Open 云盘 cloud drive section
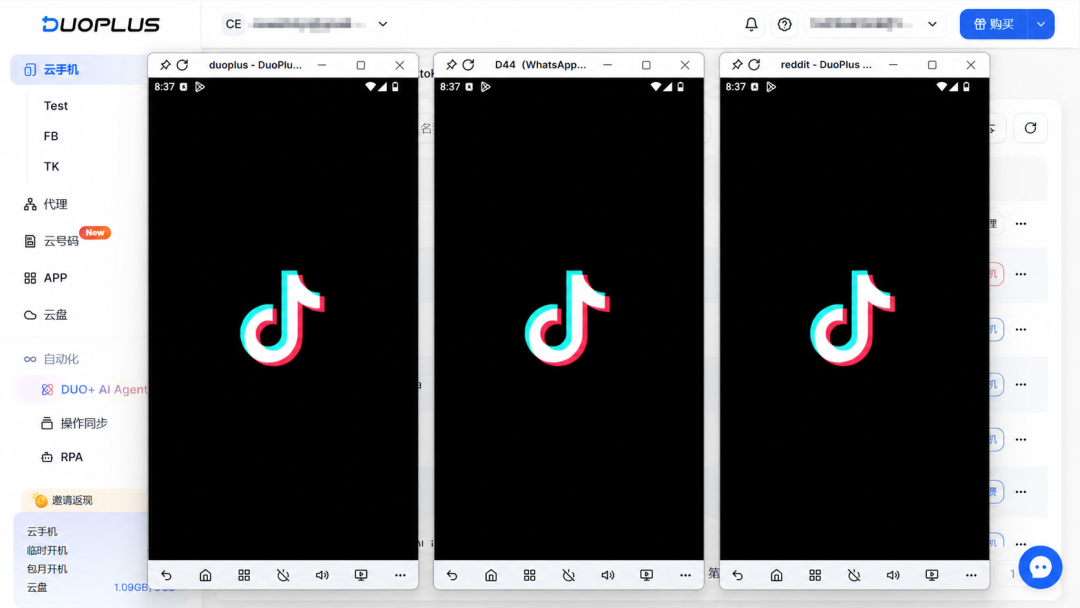The height and width of the screenshot is (608, 1080). click(45, 315)
